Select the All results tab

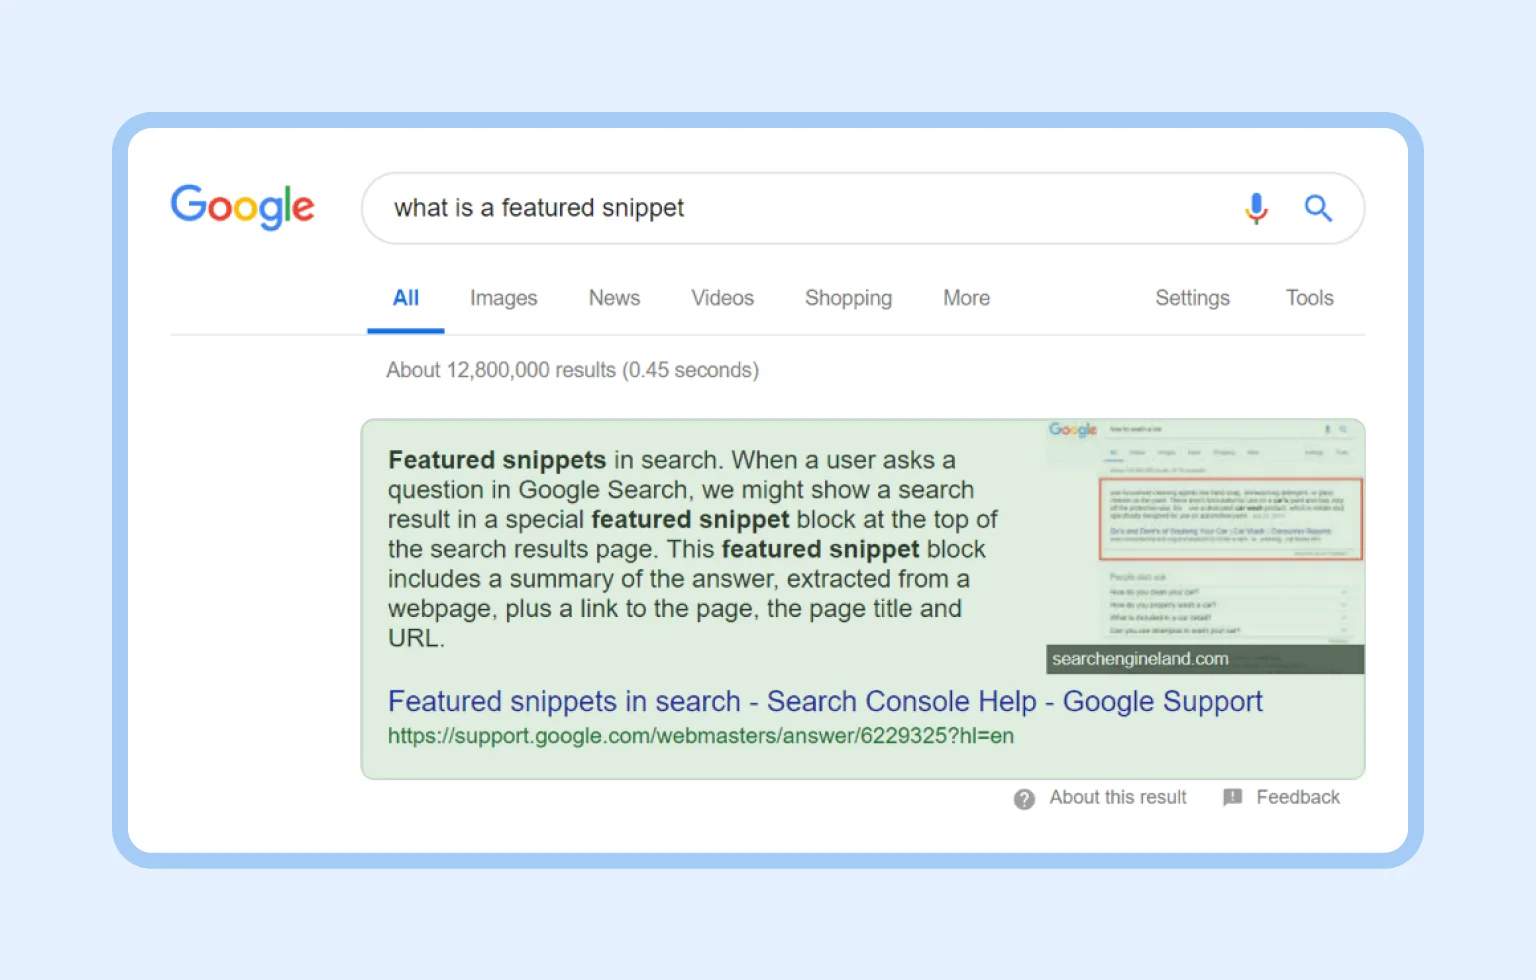pyautogui.click(x=406, y=298)
